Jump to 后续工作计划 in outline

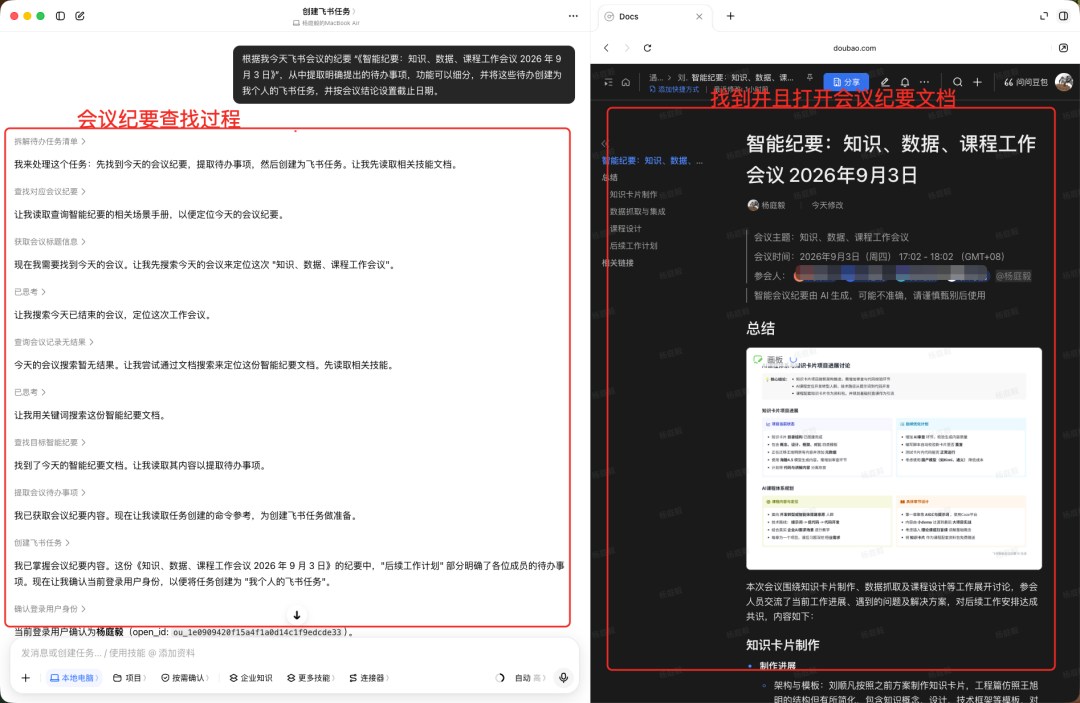point(633,246)
